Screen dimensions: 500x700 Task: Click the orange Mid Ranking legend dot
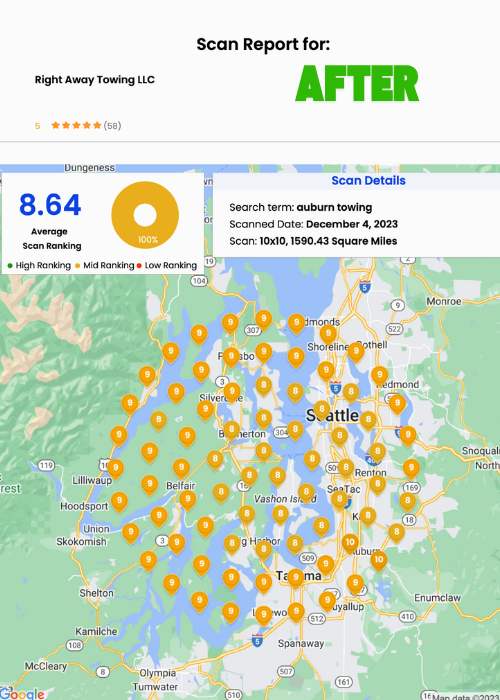(x=77, y=266)
